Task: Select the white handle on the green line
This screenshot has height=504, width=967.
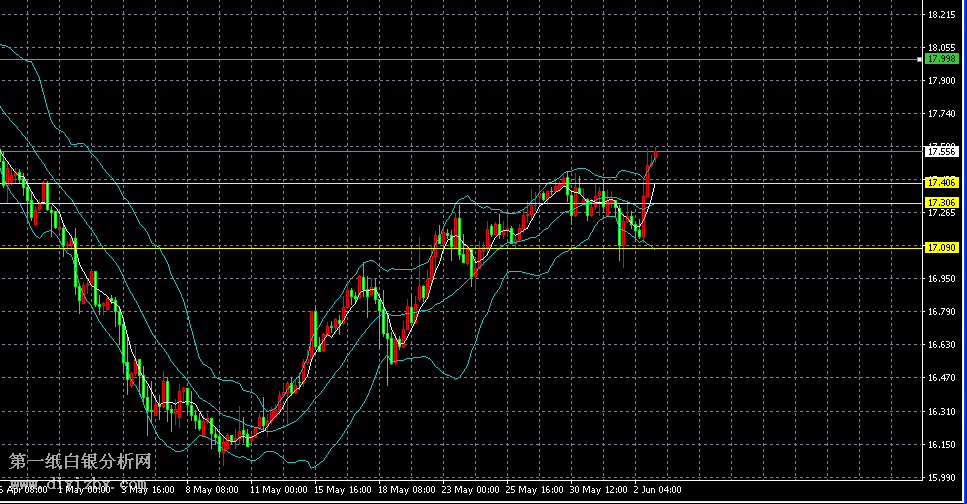Action: click(920, 60)
